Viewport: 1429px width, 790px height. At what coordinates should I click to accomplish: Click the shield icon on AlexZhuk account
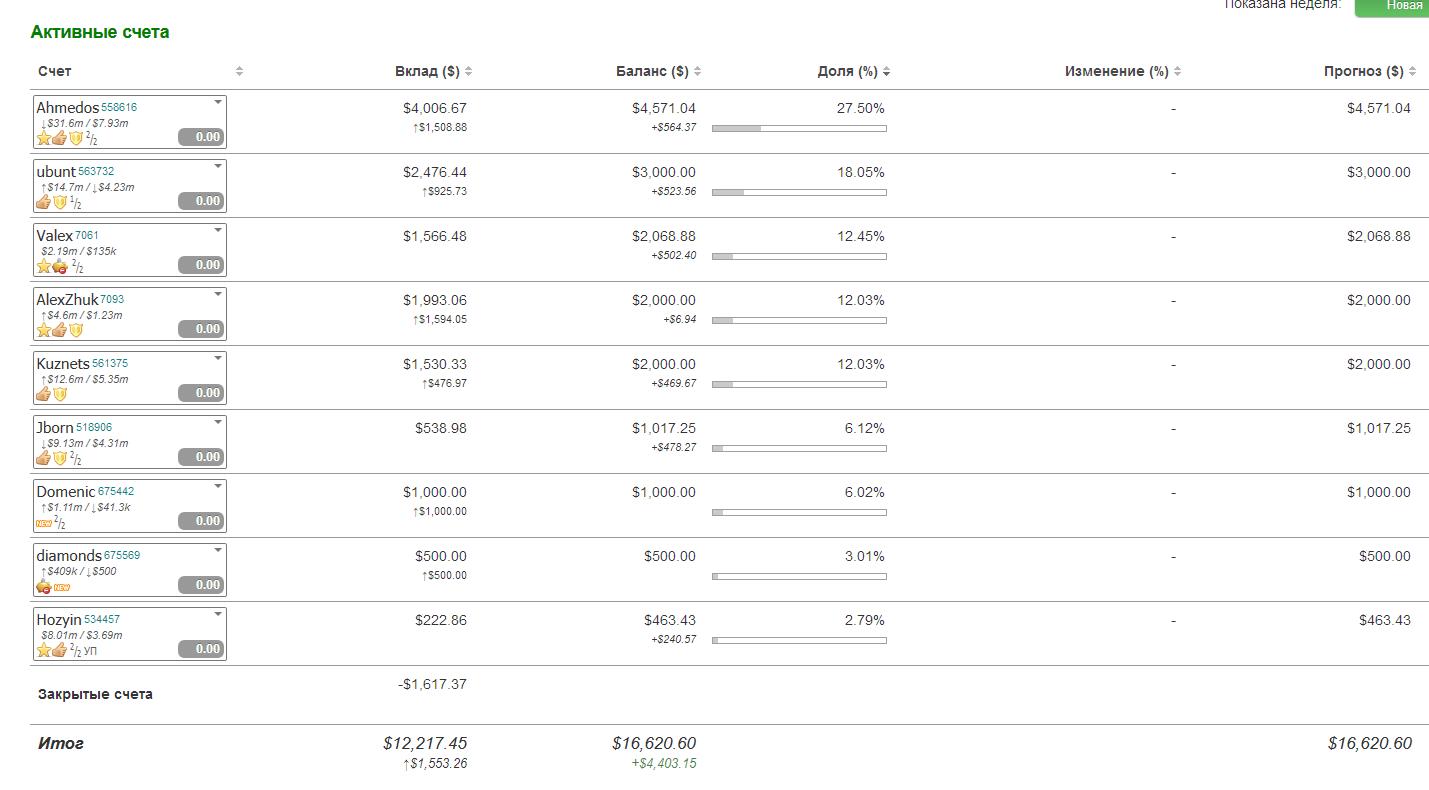point(76,330)
